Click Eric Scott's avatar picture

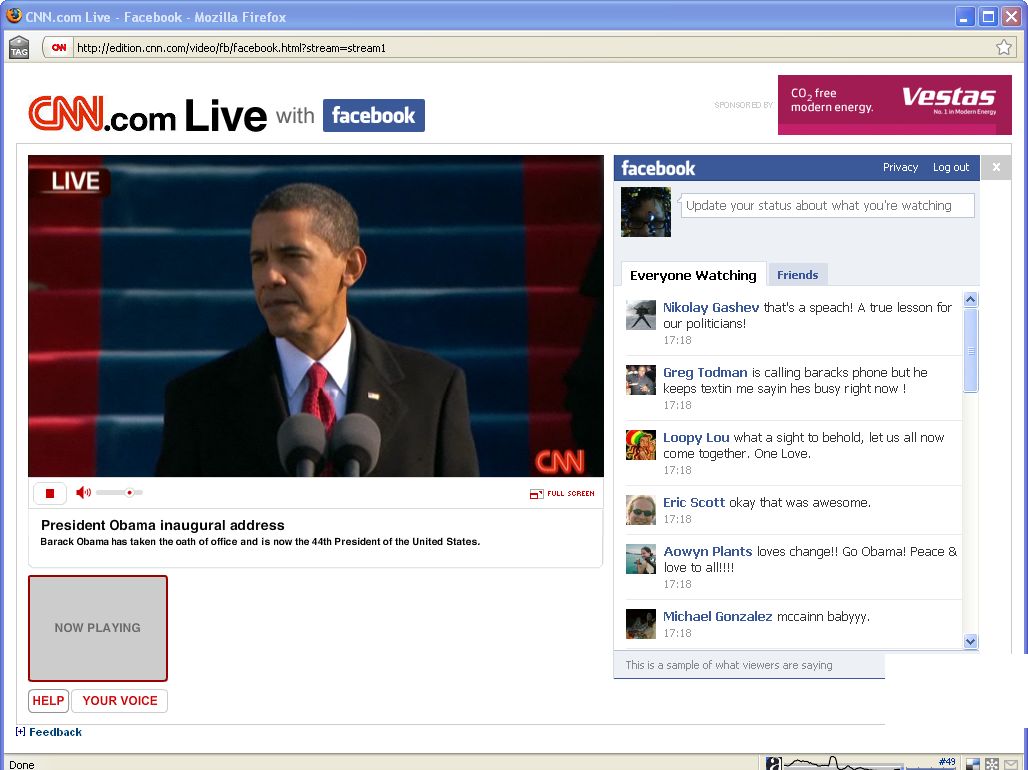641,510
